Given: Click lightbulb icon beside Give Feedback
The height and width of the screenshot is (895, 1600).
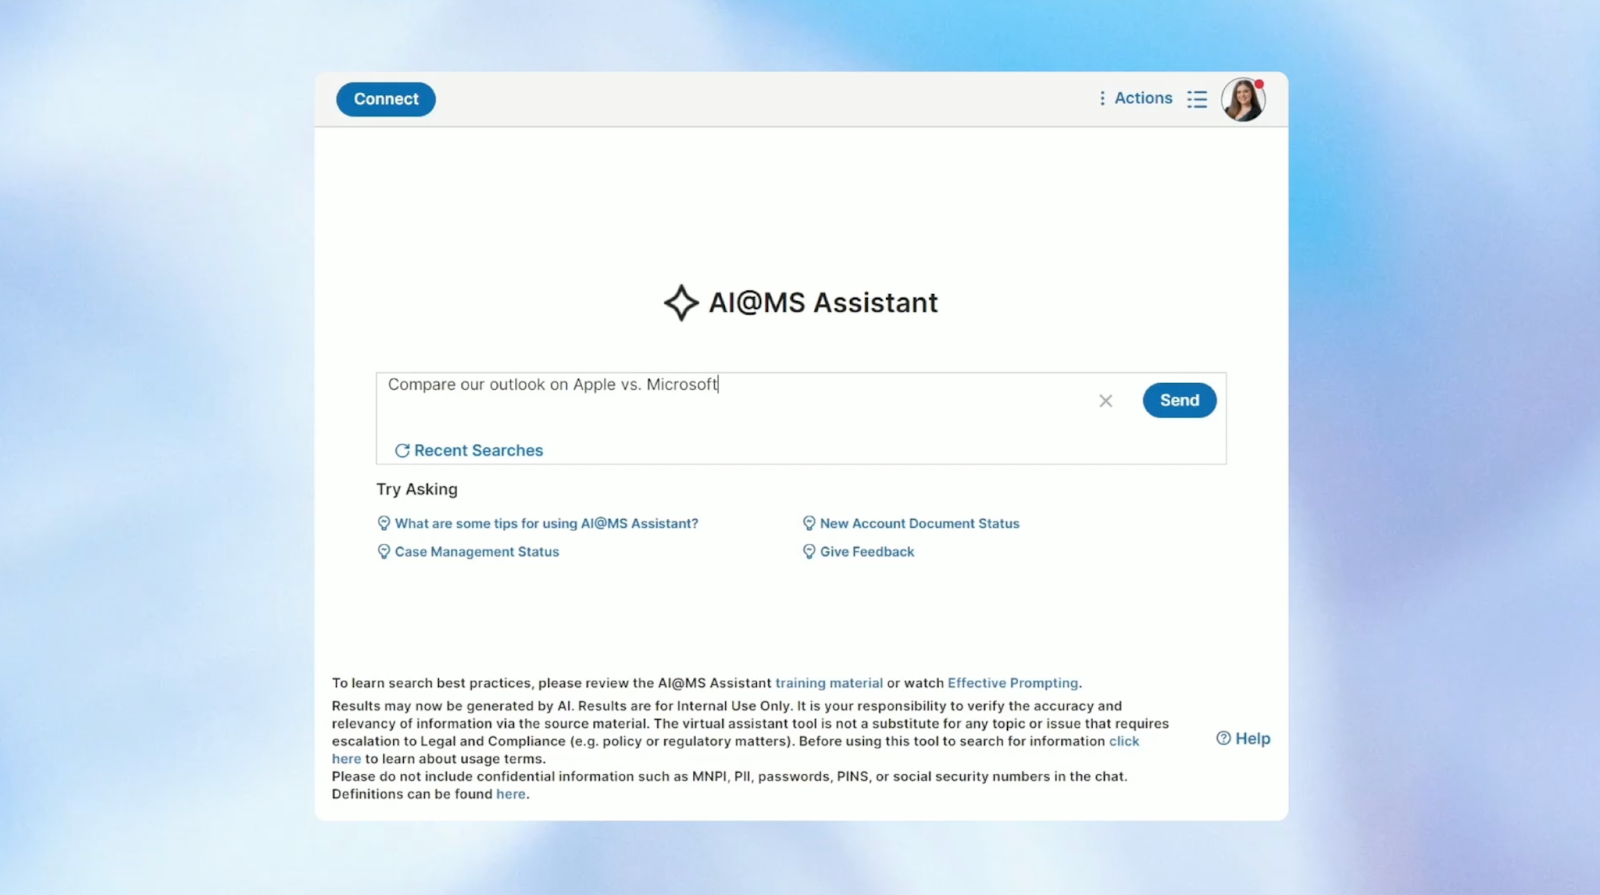Looking at the screenshot, I should (x=809, y=551).
